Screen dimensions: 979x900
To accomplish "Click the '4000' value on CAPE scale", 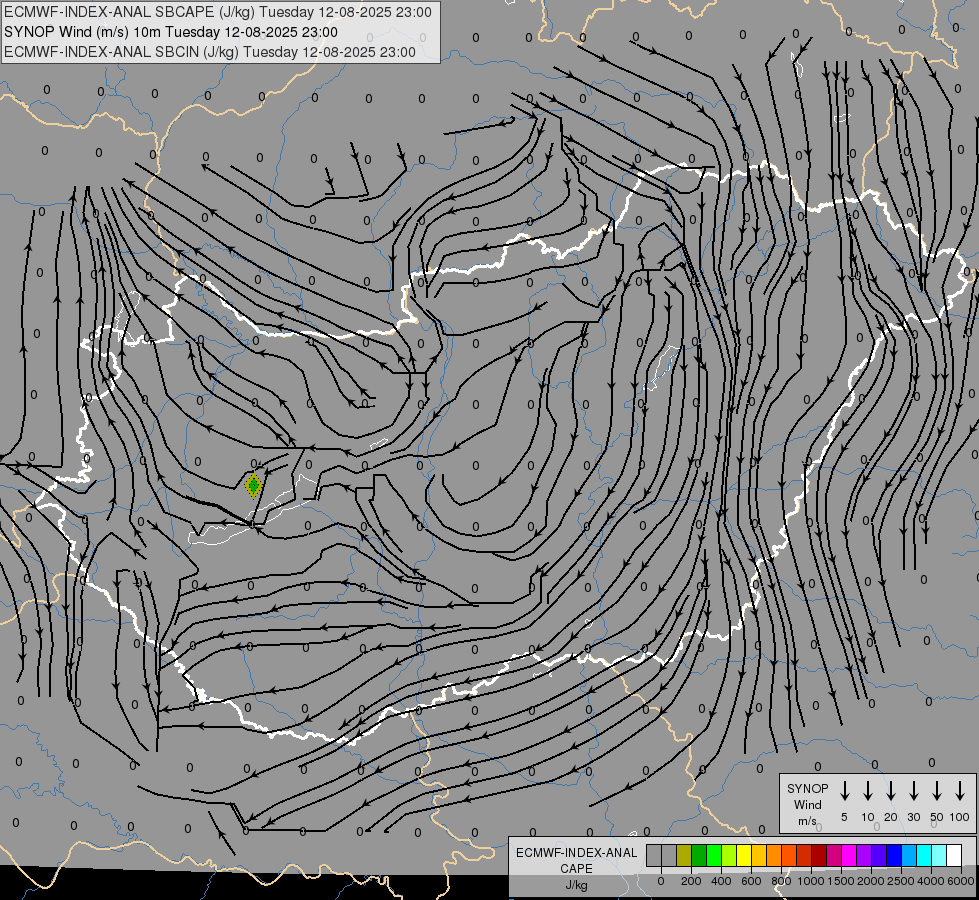I will pyautogui.click(x=931, y=881).
